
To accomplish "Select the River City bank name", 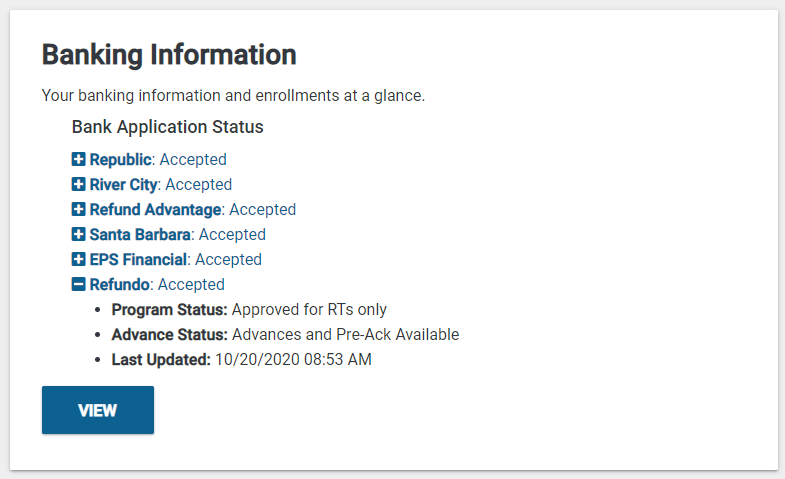I will click(123, 184).
